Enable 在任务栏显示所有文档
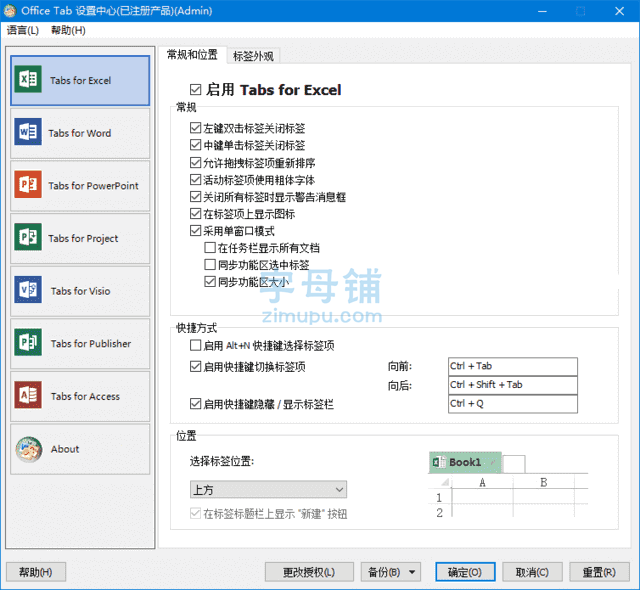The image size is (640, 590). [x=210, y=248]
